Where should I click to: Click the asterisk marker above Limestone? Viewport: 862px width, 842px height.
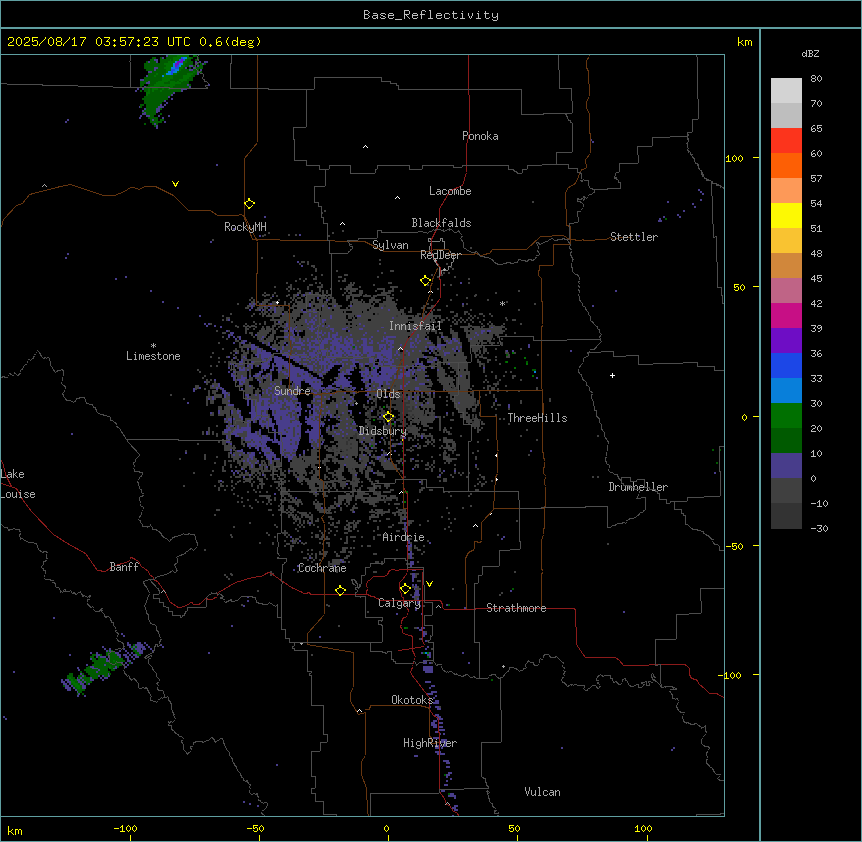(153, 346)
